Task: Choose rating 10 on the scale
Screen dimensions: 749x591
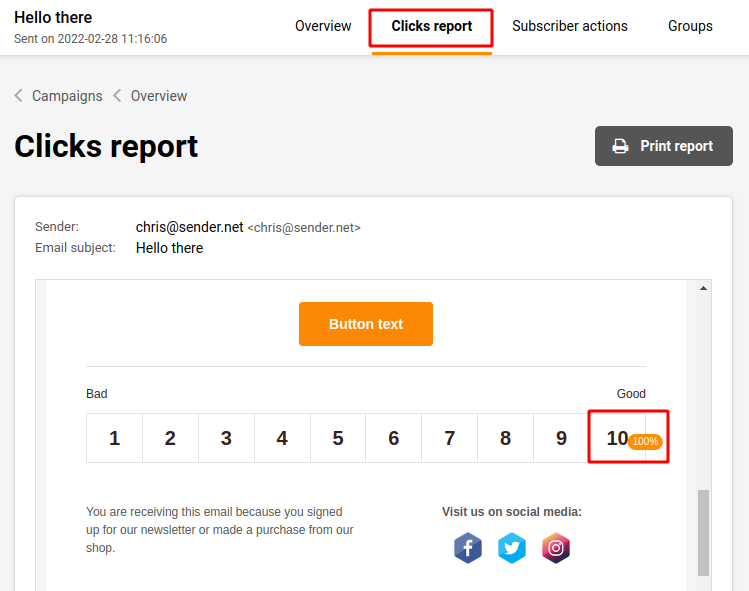Action: pyautogui.click(x=616, y=438)
